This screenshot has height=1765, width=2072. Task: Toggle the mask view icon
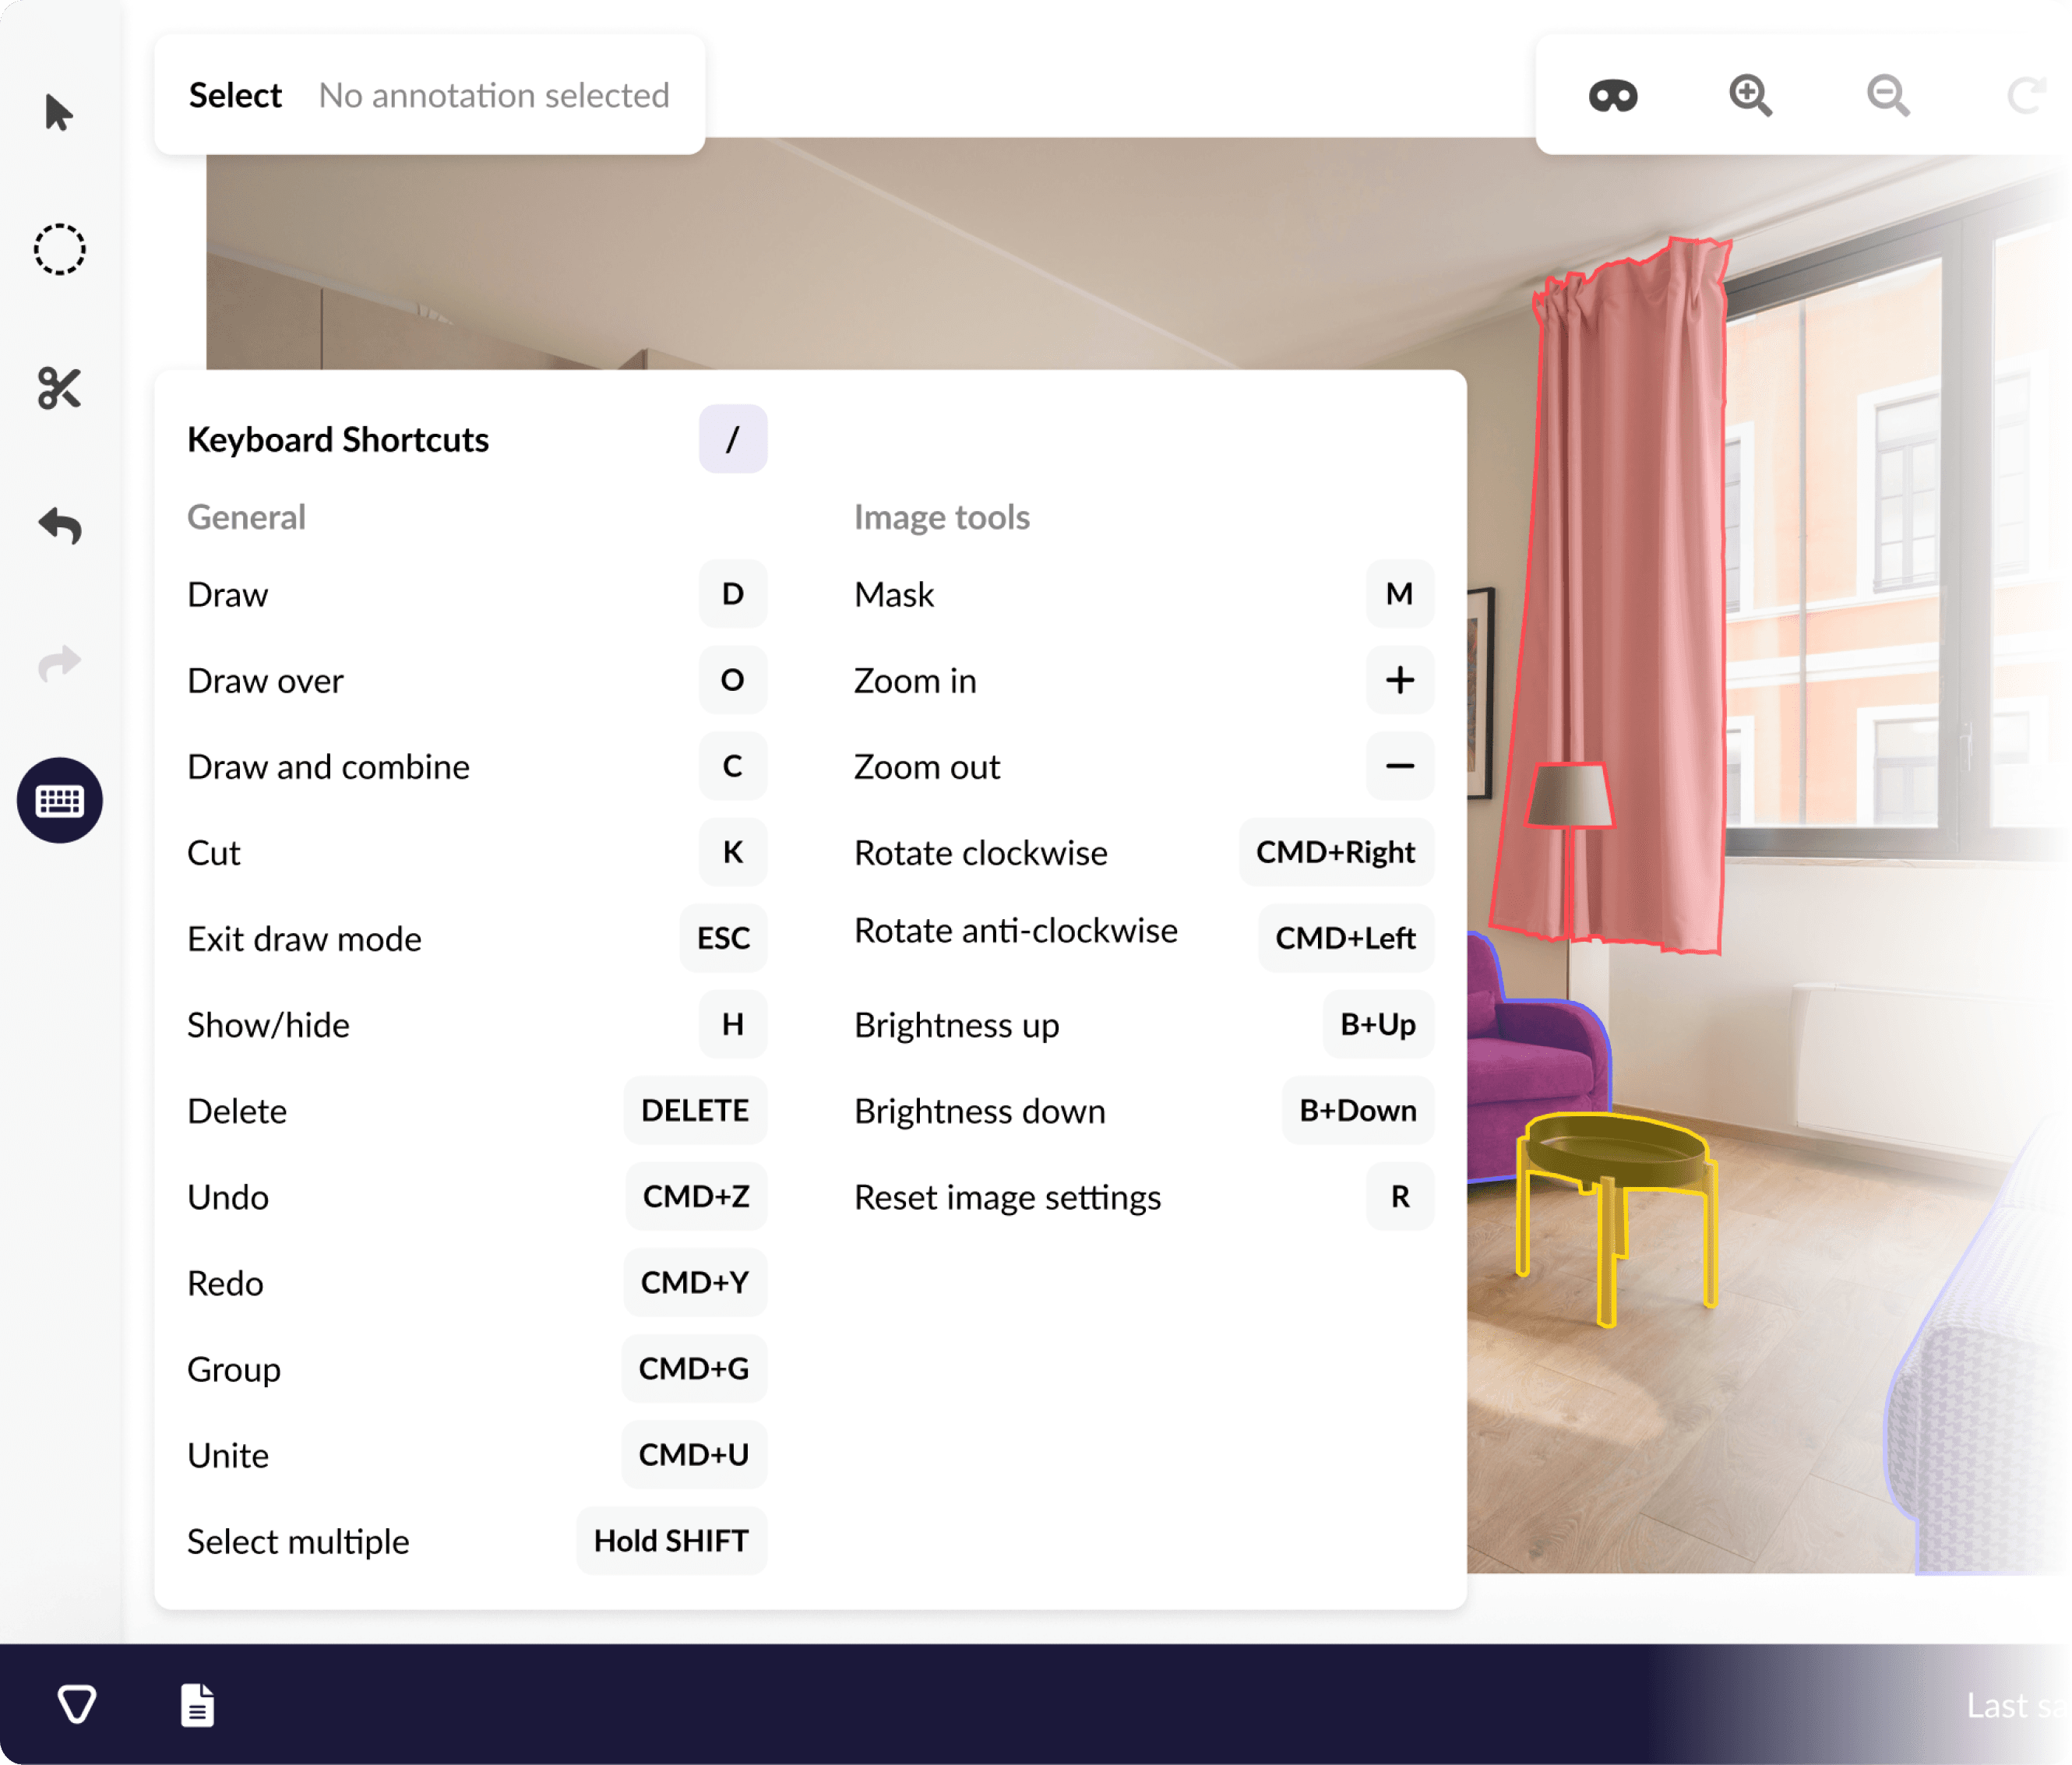[1613, 96]
